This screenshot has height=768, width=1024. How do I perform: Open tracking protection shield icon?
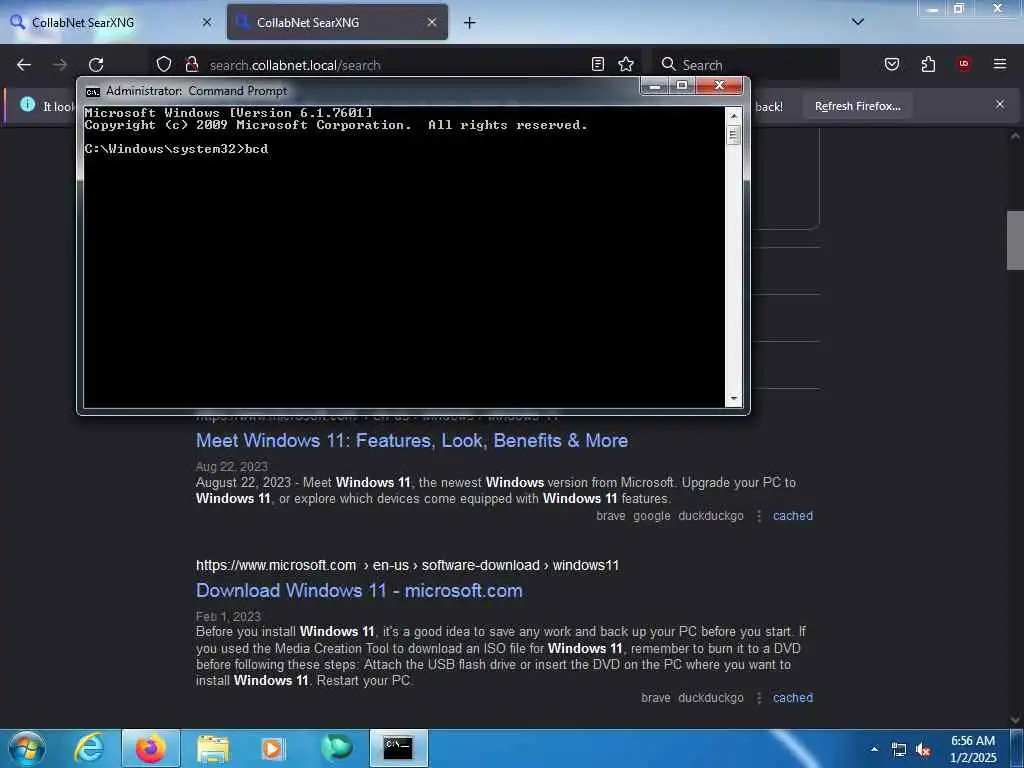[164, 64]
